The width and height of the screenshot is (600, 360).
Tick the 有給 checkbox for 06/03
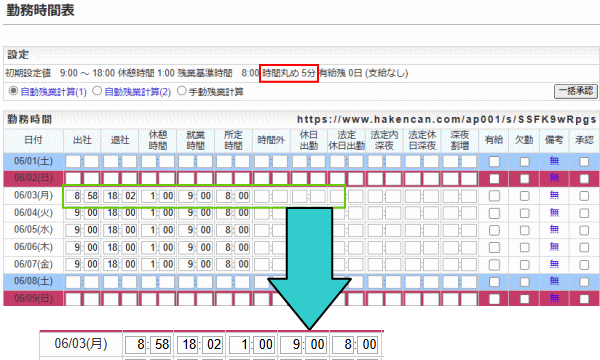click(x=494, y=196)
